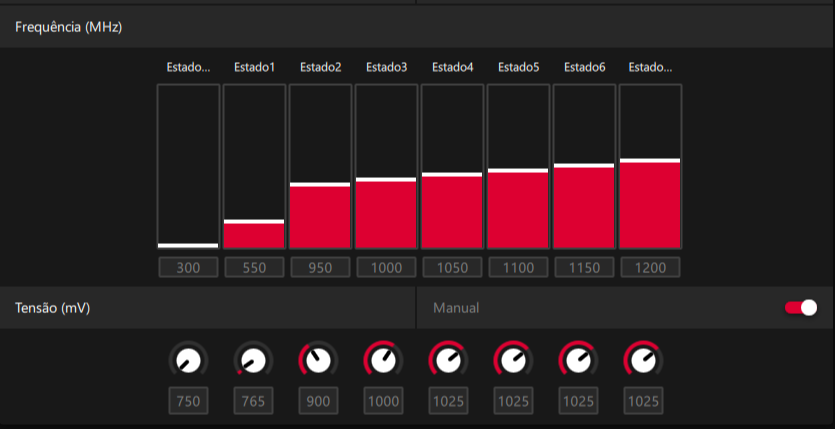Screen dimensions: 835x429
Task: Click the 1200 MHz frequency field
Action: (650, 267)
